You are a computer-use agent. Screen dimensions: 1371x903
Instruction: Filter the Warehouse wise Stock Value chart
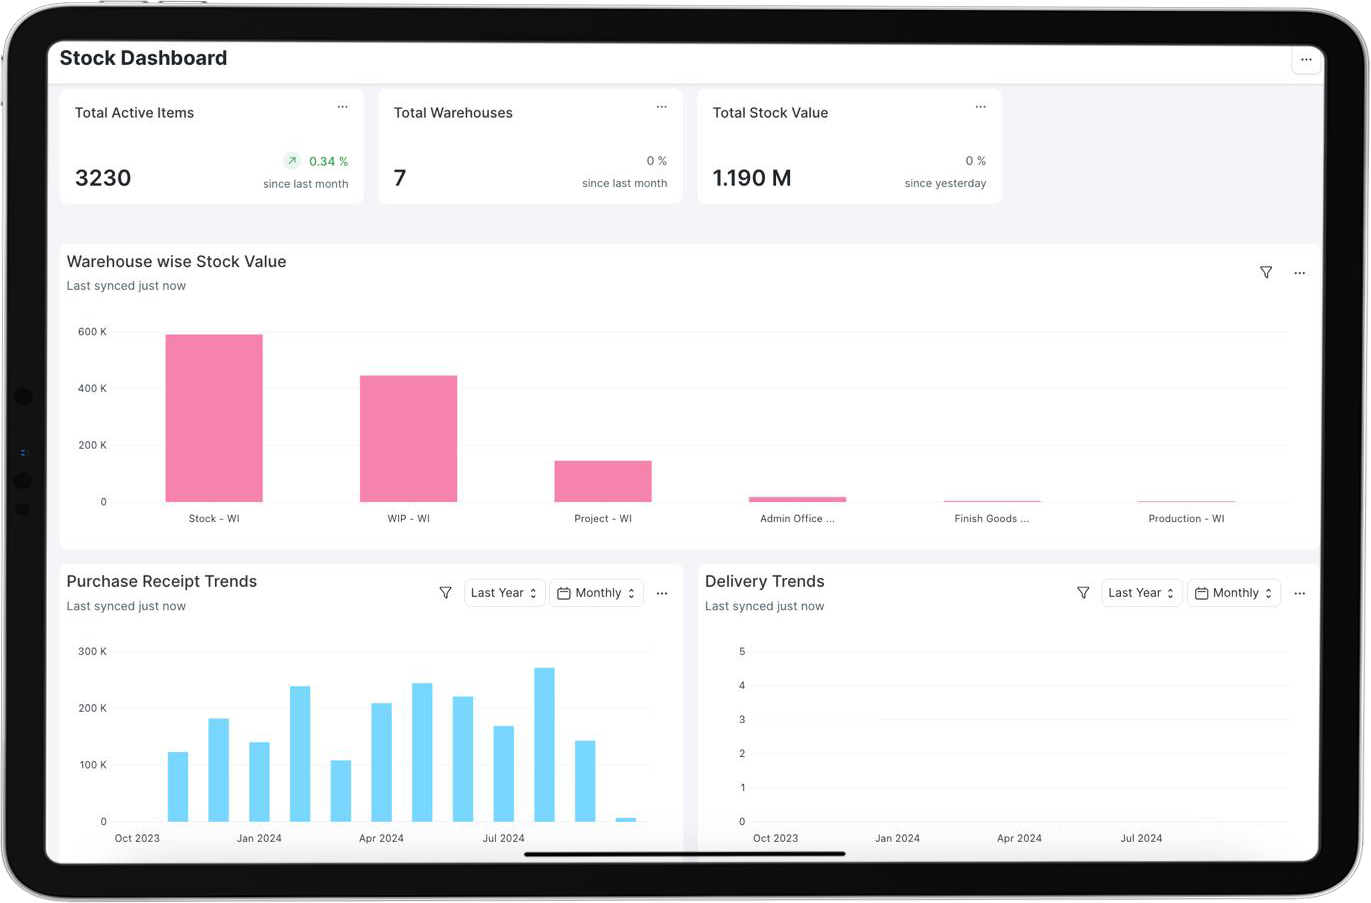1265,273
